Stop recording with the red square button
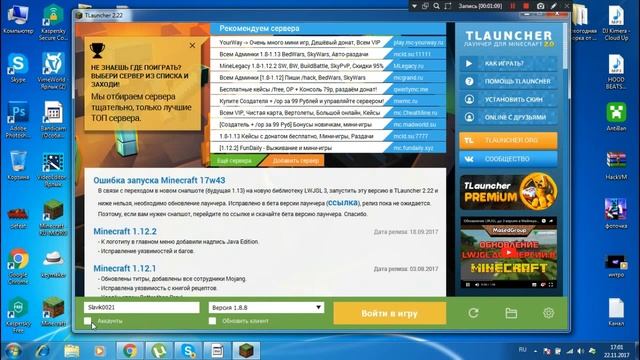The width and height of the screenshot is (640, 360). point(526,6)
